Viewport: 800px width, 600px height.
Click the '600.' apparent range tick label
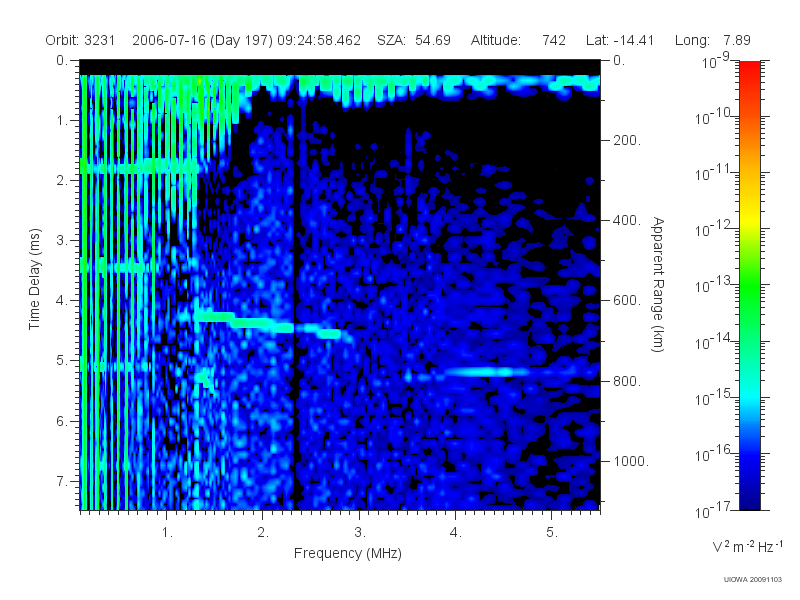click(627, 301)
